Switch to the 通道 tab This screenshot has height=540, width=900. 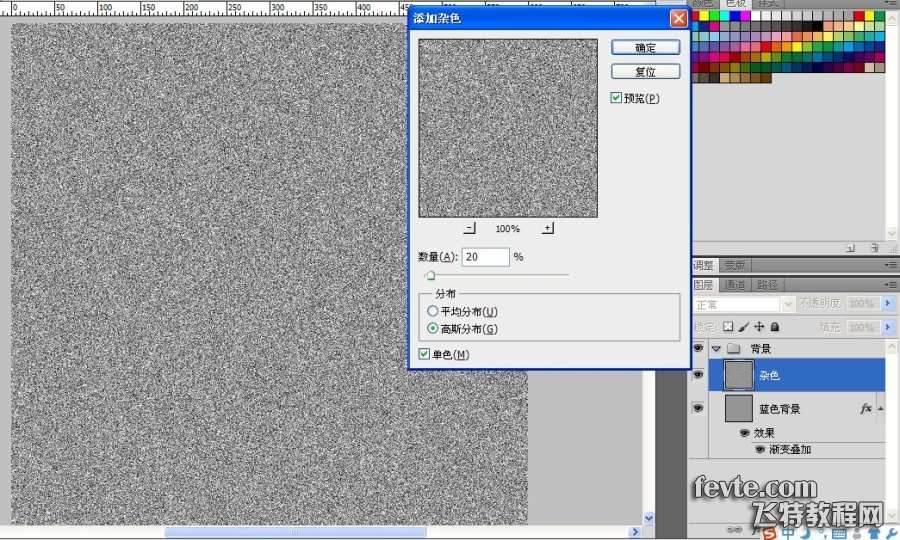point(735,285)
